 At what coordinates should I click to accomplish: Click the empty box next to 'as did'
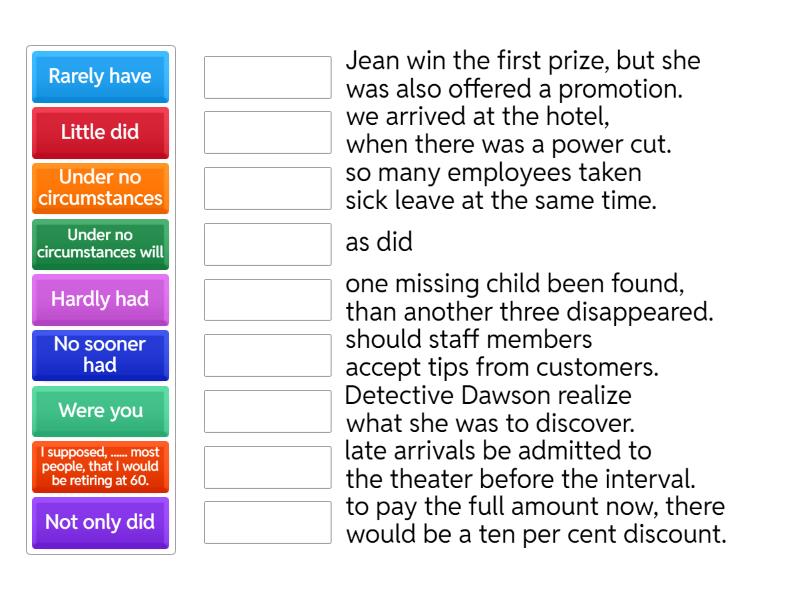267,244
